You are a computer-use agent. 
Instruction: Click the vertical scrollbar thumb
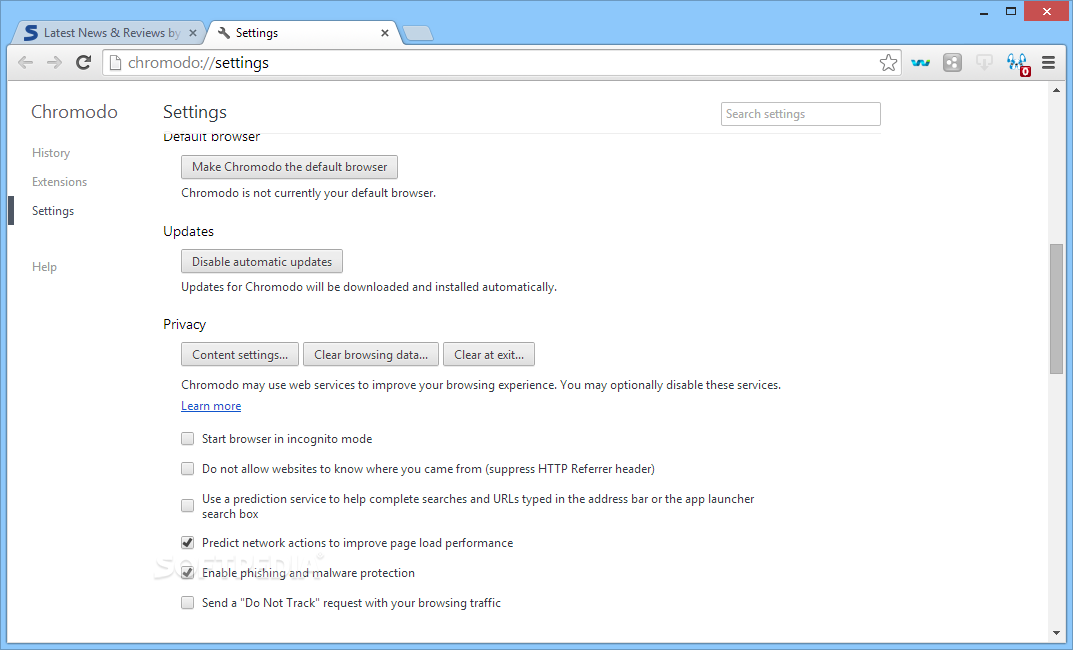(1057, 309)
